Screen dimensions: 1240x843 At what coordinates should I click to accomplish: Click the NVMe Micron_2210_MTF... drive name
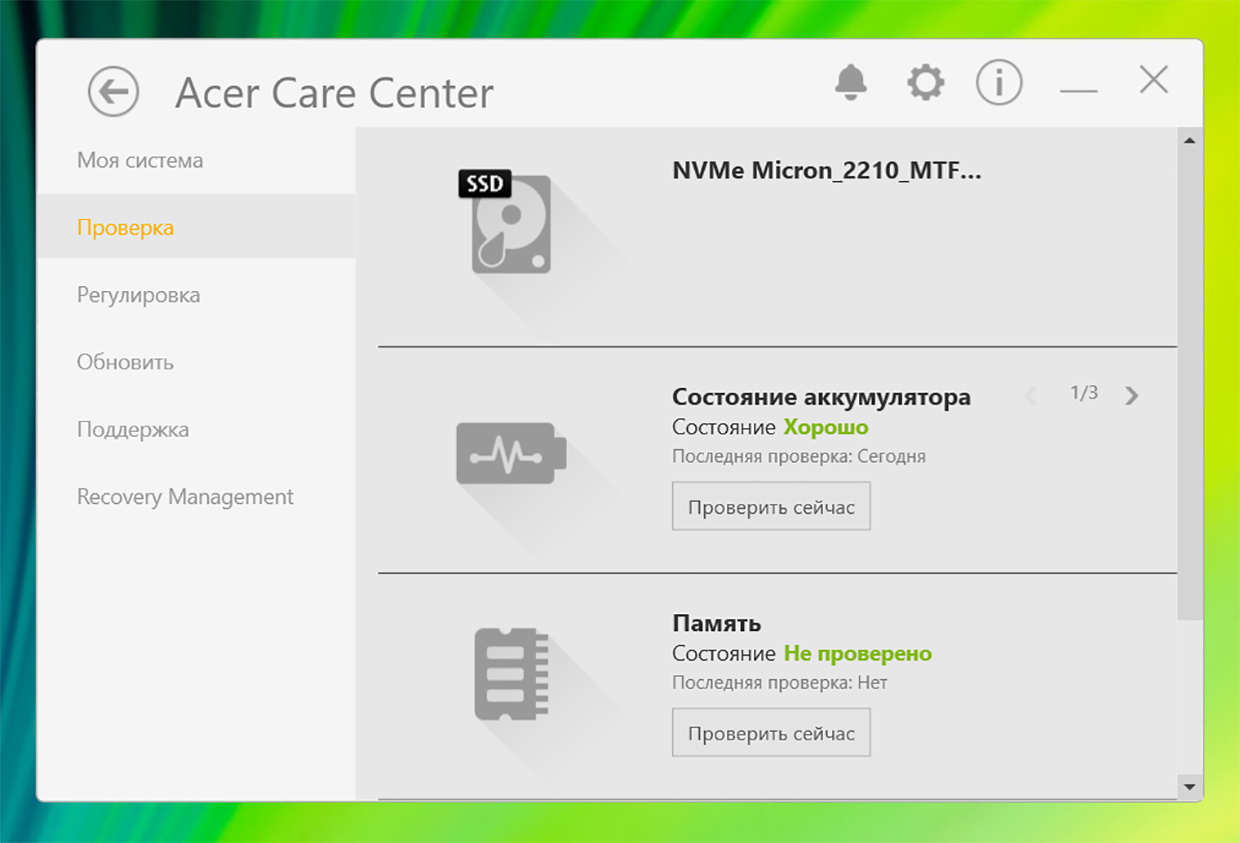click(827, 170)
